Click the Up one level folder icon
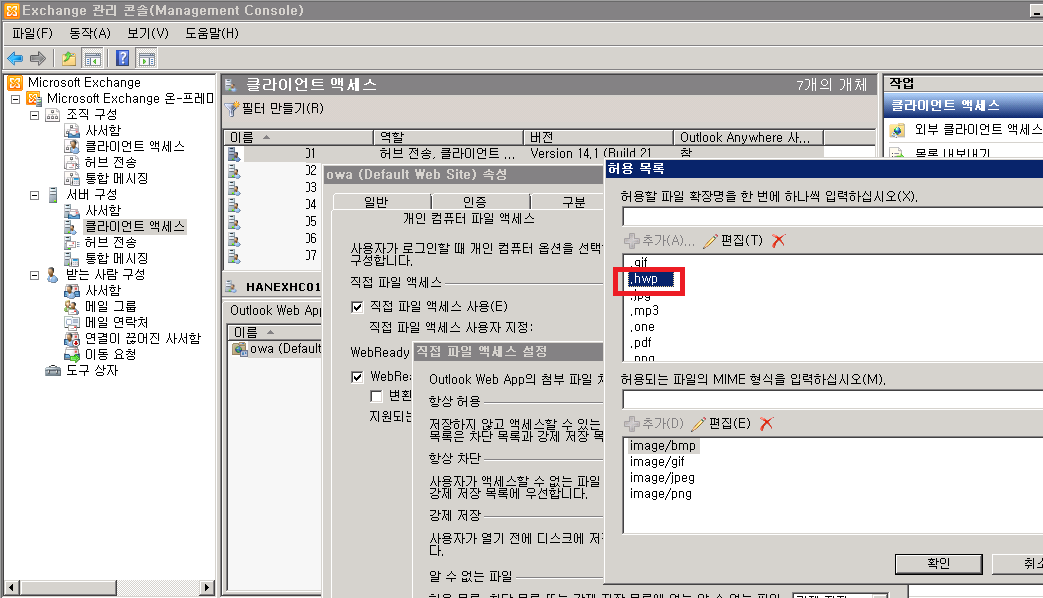 tap(69, 59)
